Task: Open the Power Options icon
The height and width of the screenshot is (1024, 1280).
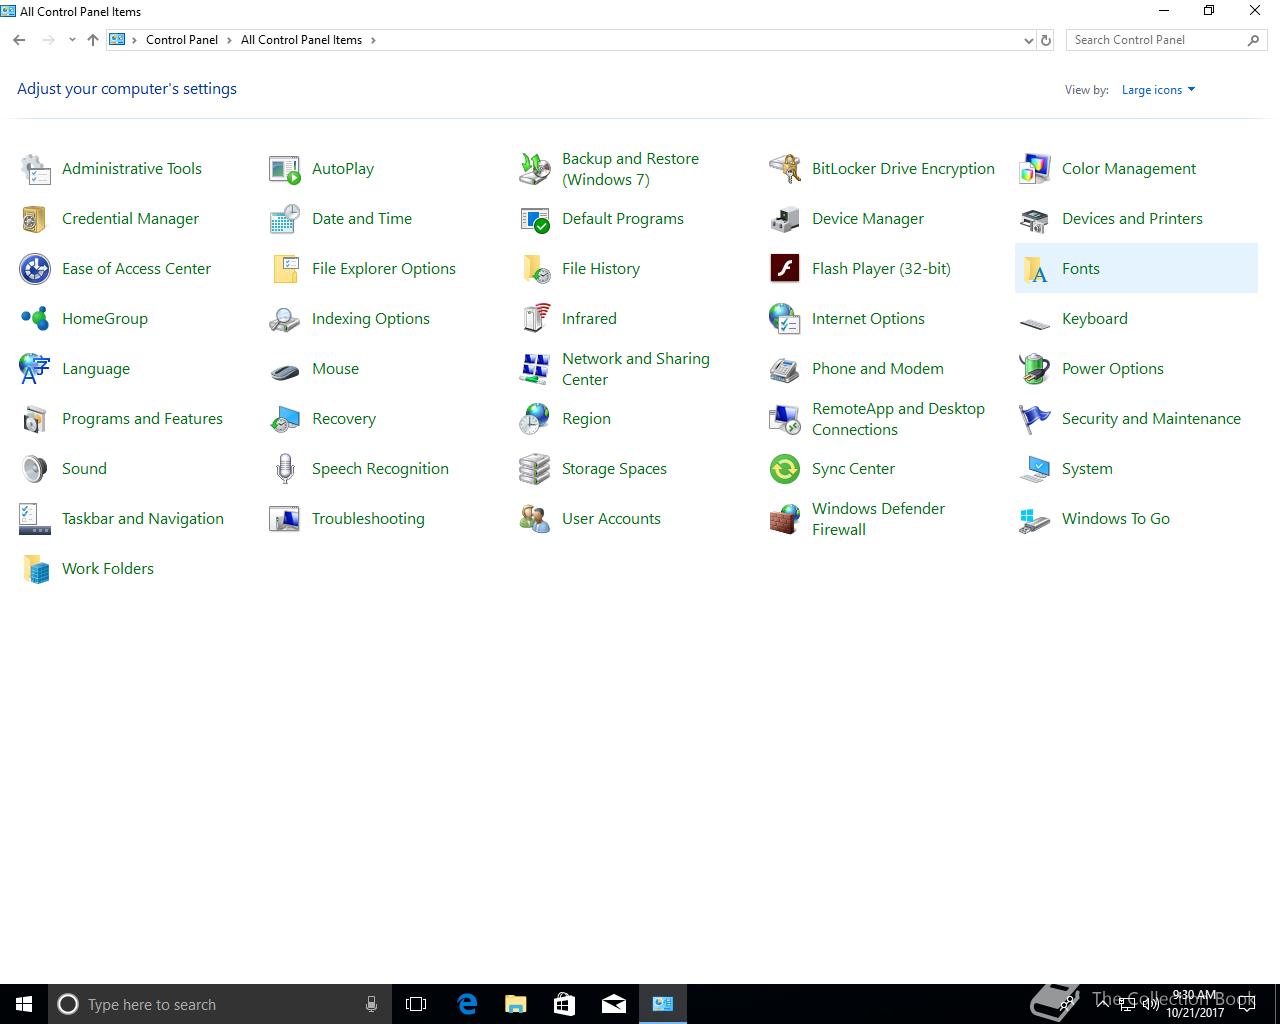Action: (1035, 369)
